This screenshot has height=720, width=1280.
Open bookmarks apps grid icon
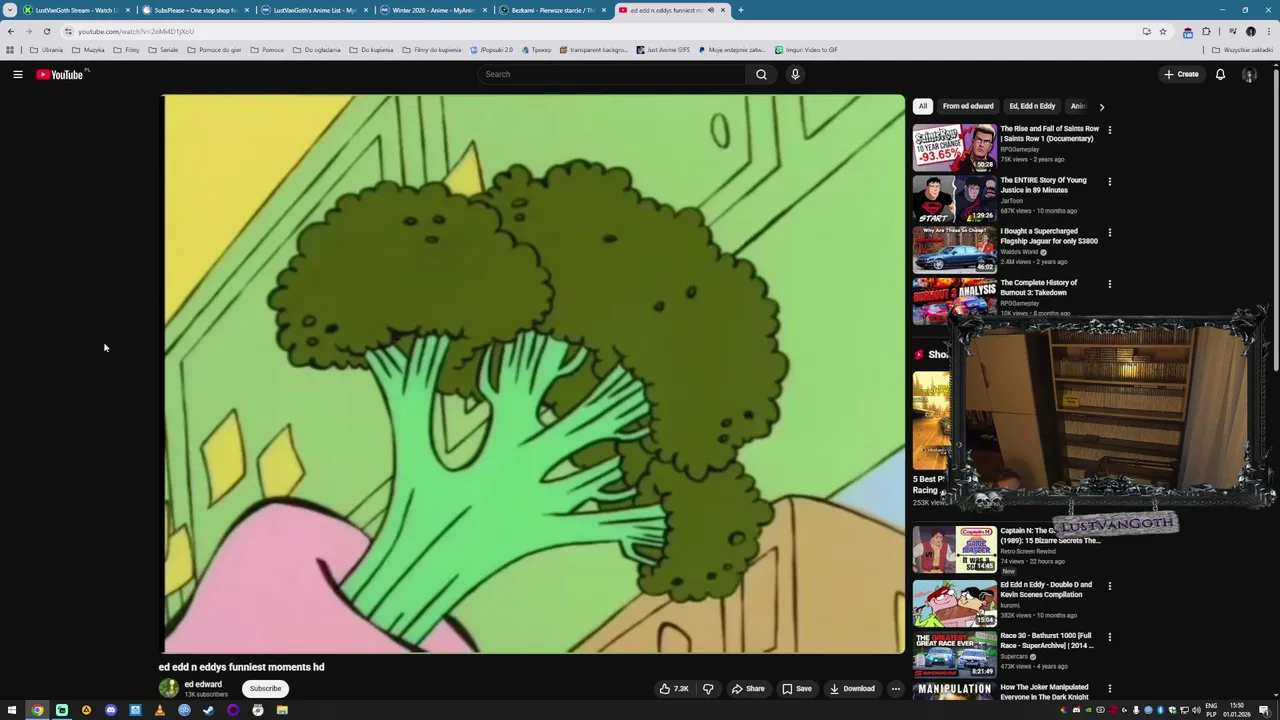(10, 50)
